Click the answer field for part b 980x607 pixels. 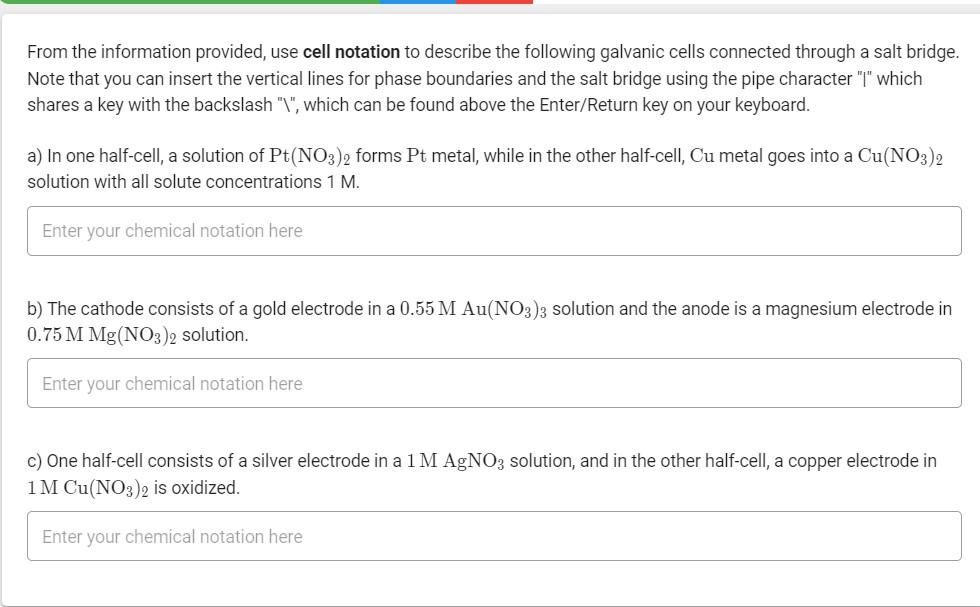coord(494,384)
